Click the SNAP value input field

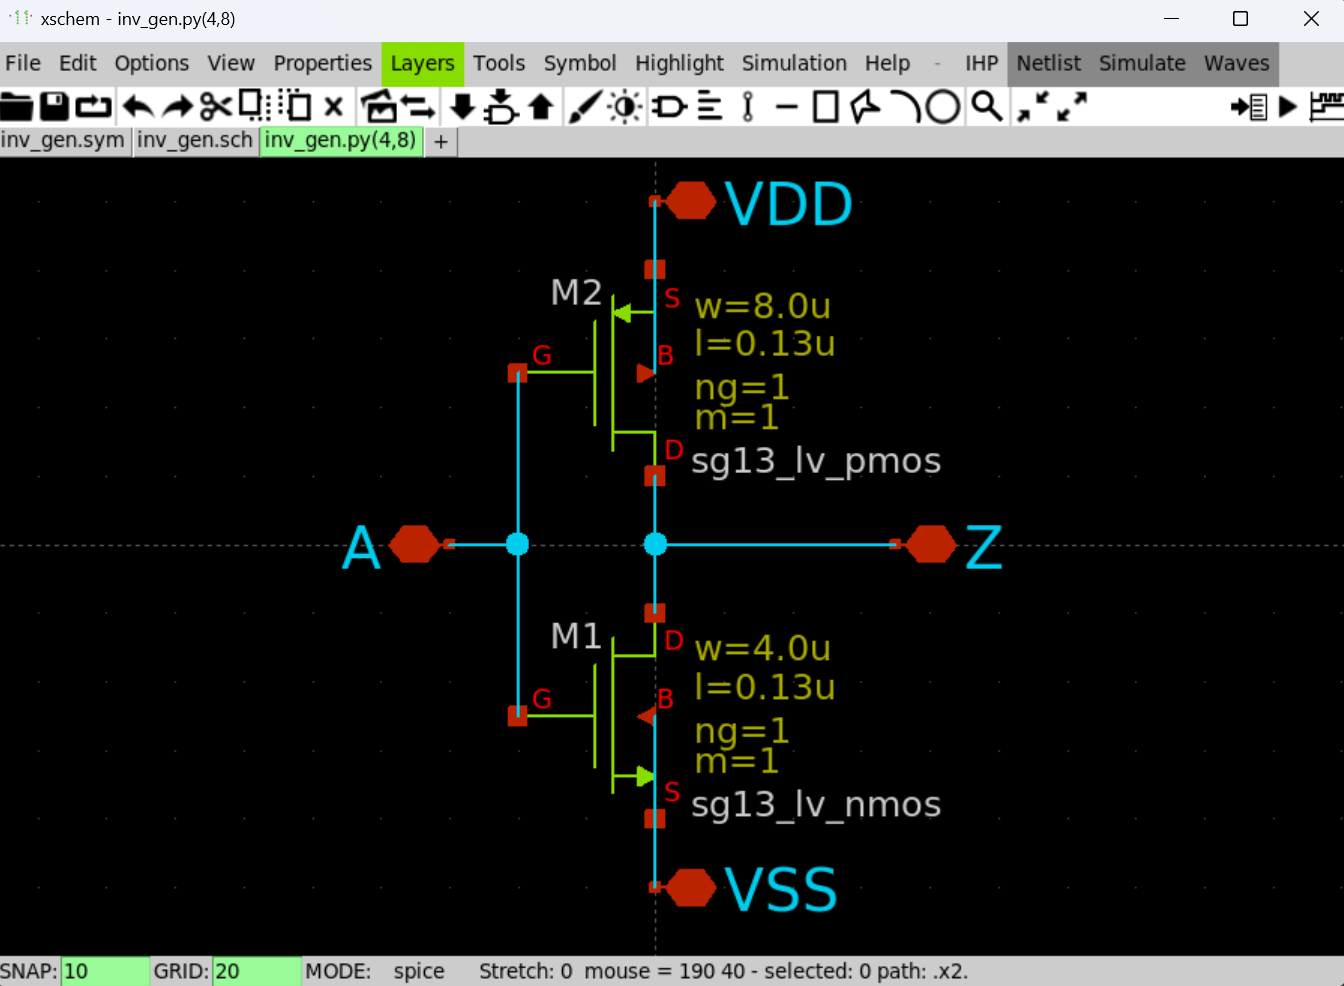coord(105,971)
